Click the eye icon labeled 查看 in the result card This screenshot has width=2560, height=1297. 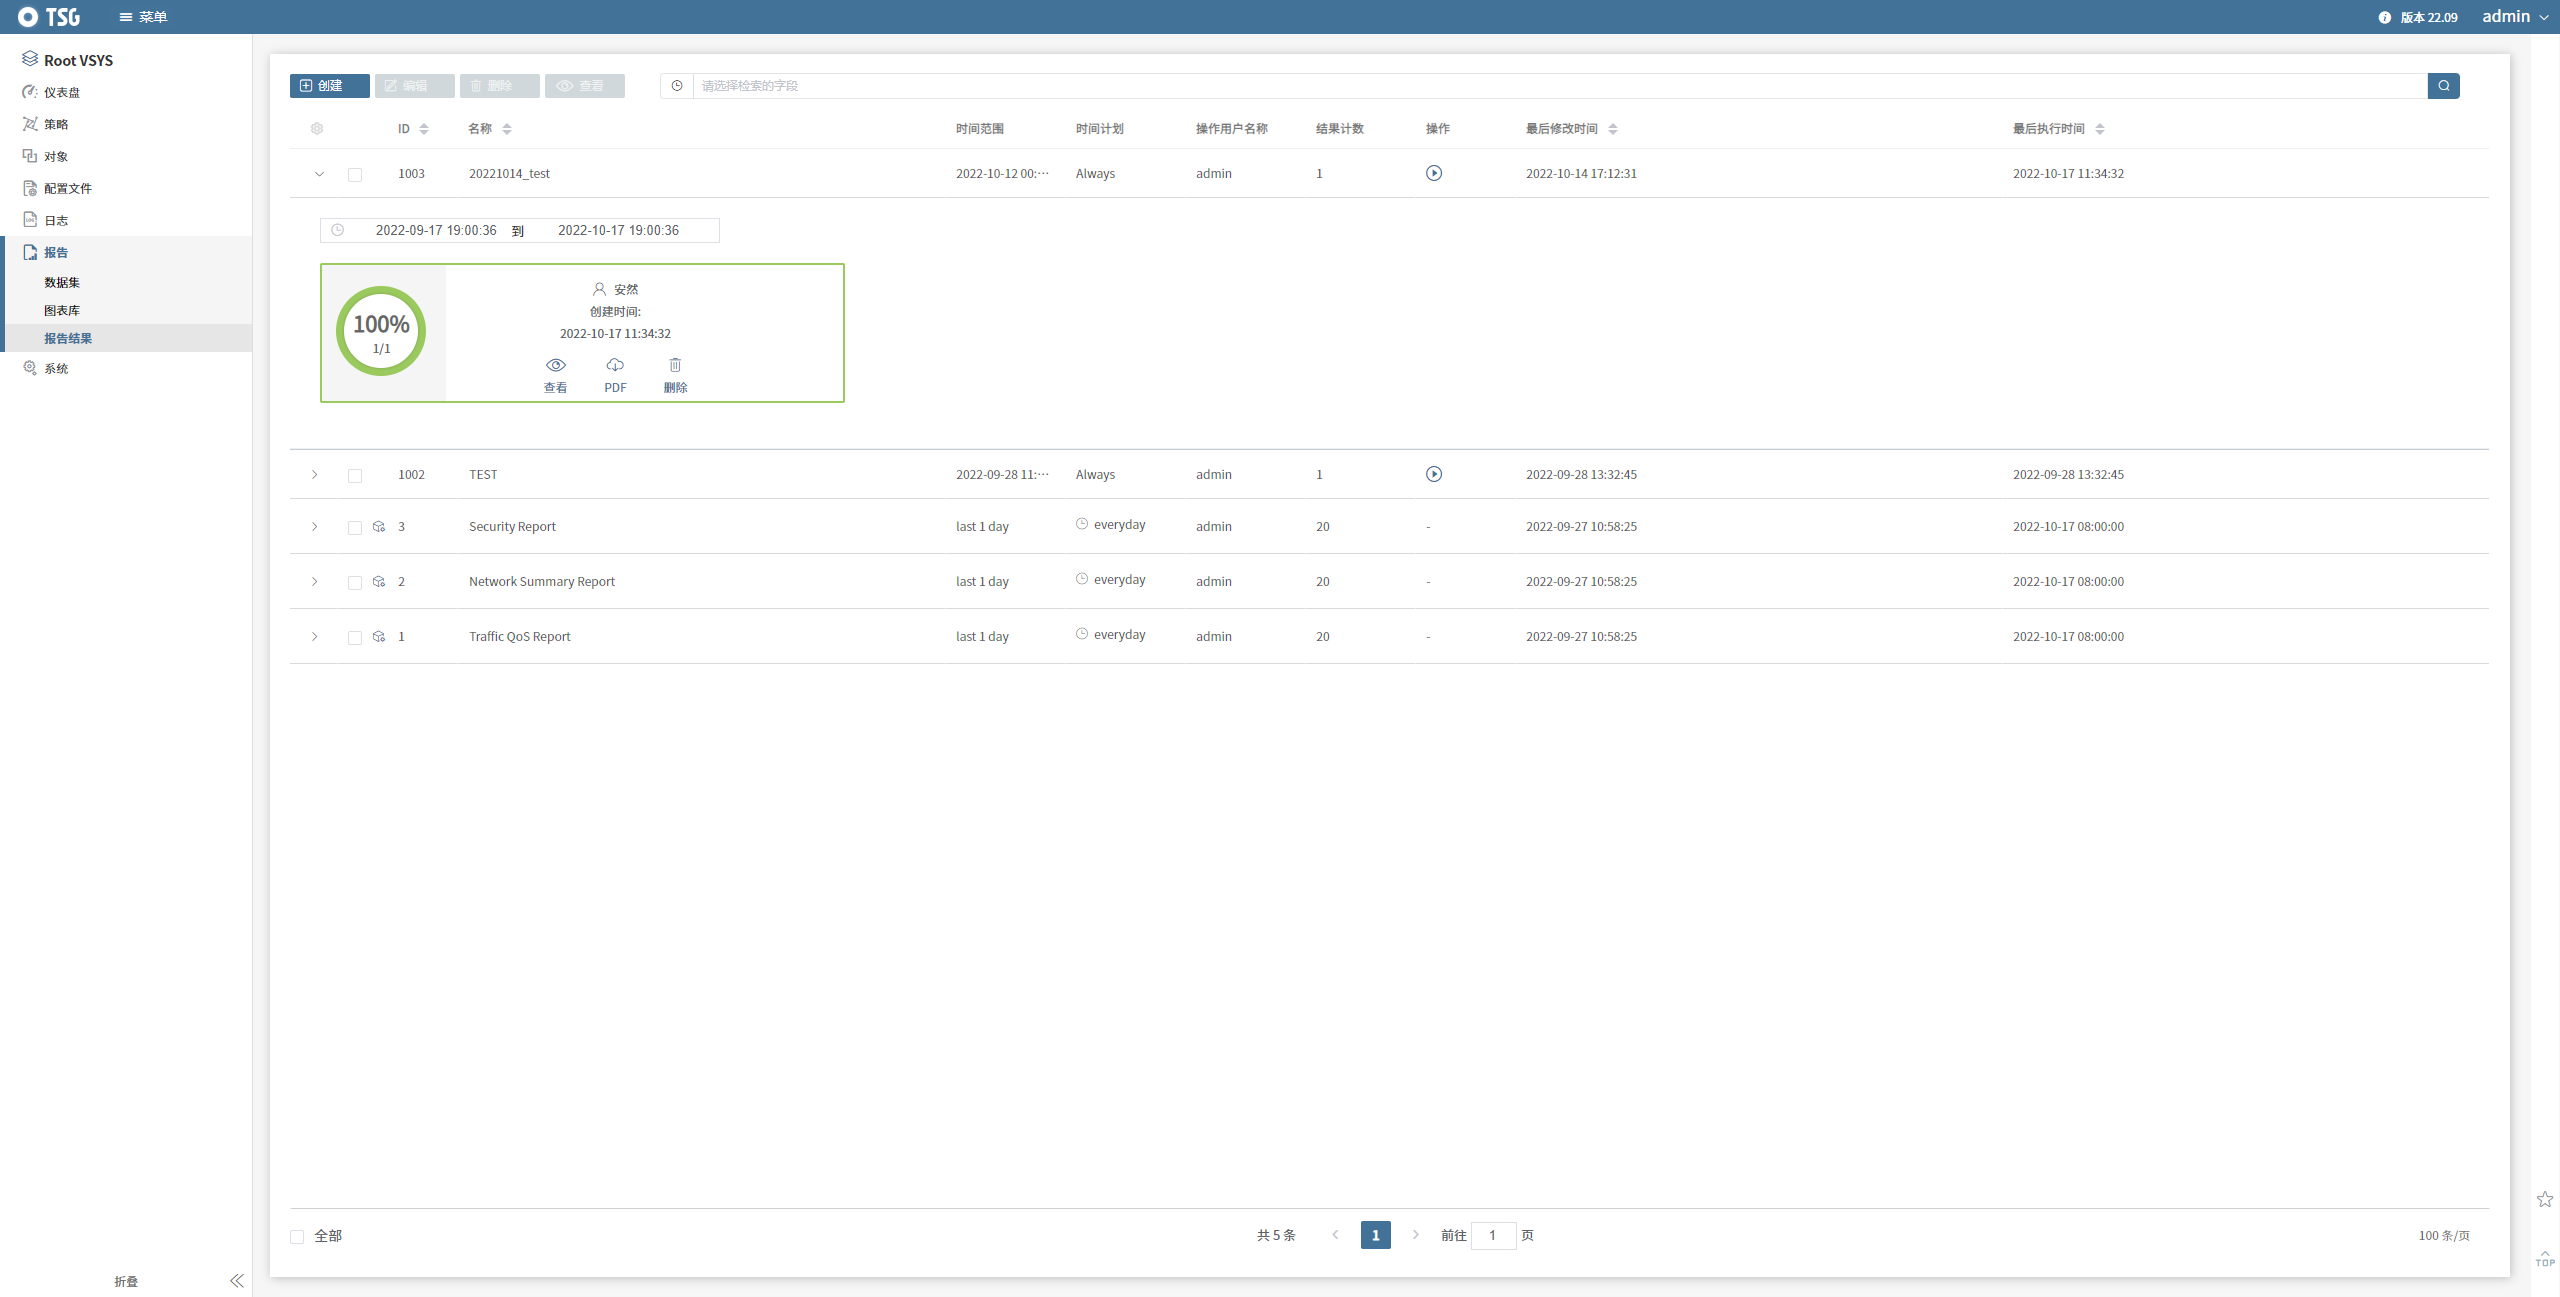coord(555,366)
